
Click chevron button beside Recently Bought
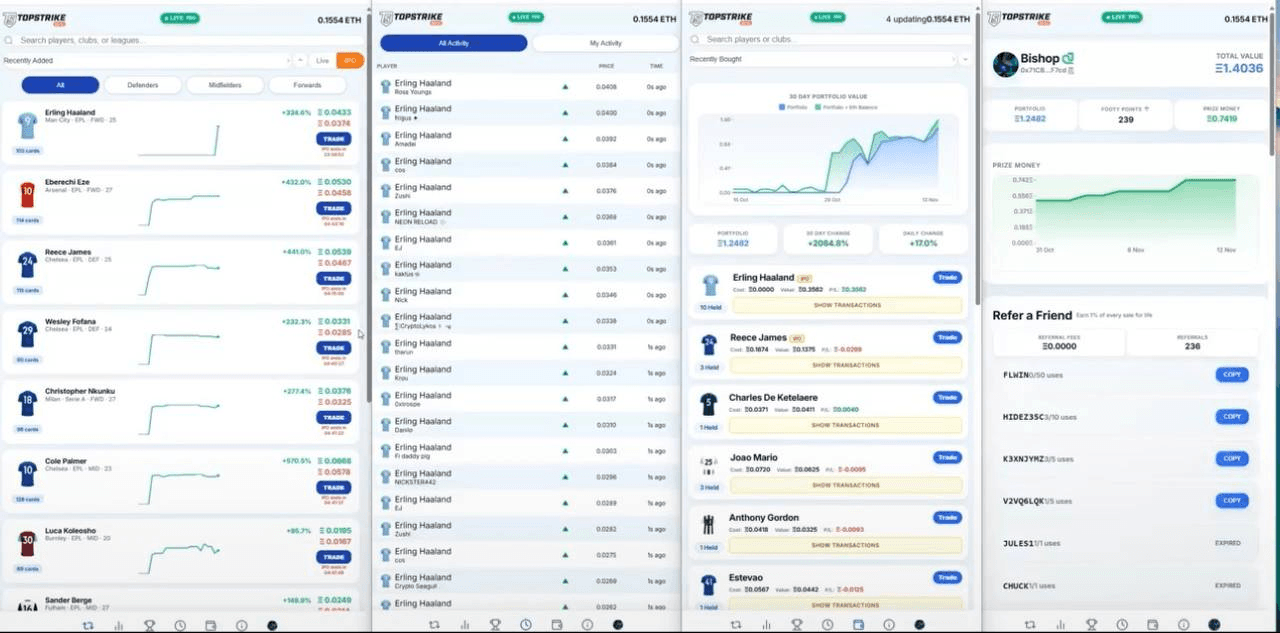point(965,59)
